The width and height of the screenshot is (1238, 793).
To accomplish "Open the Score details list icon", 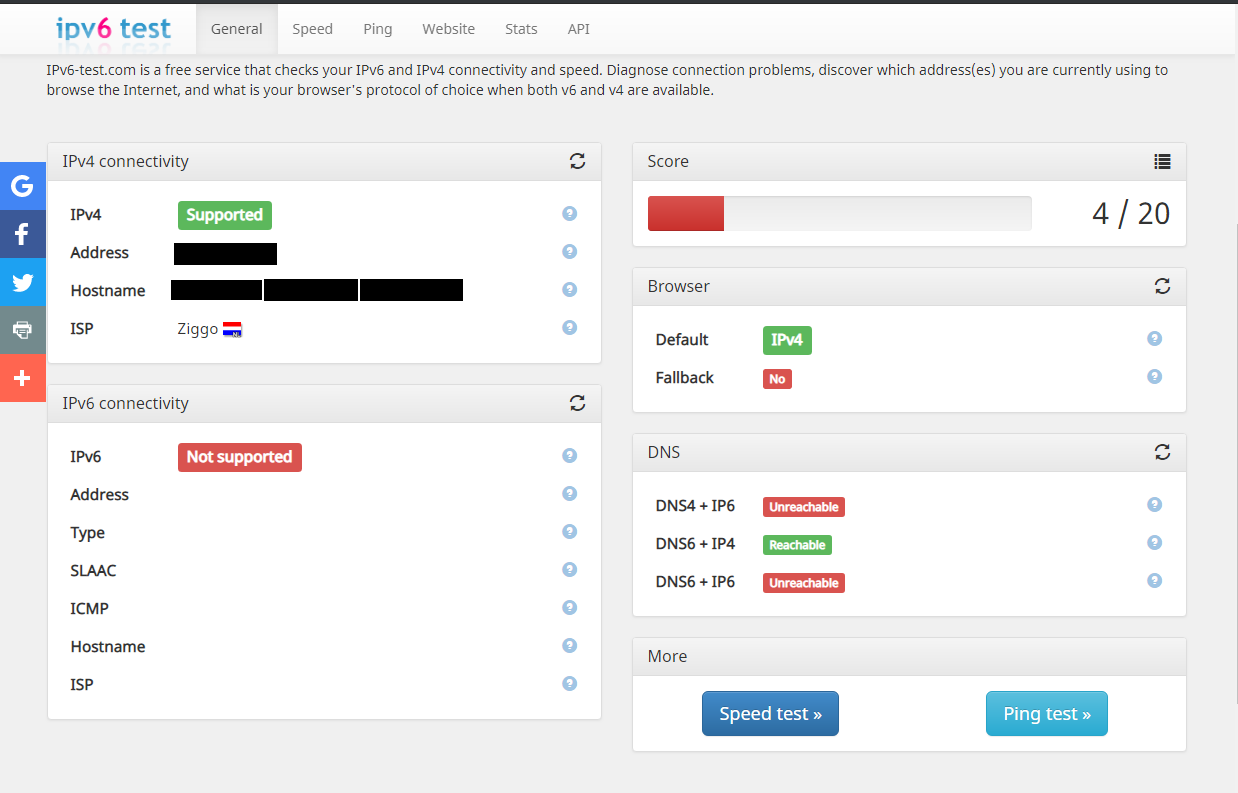I will [1162, 161].
